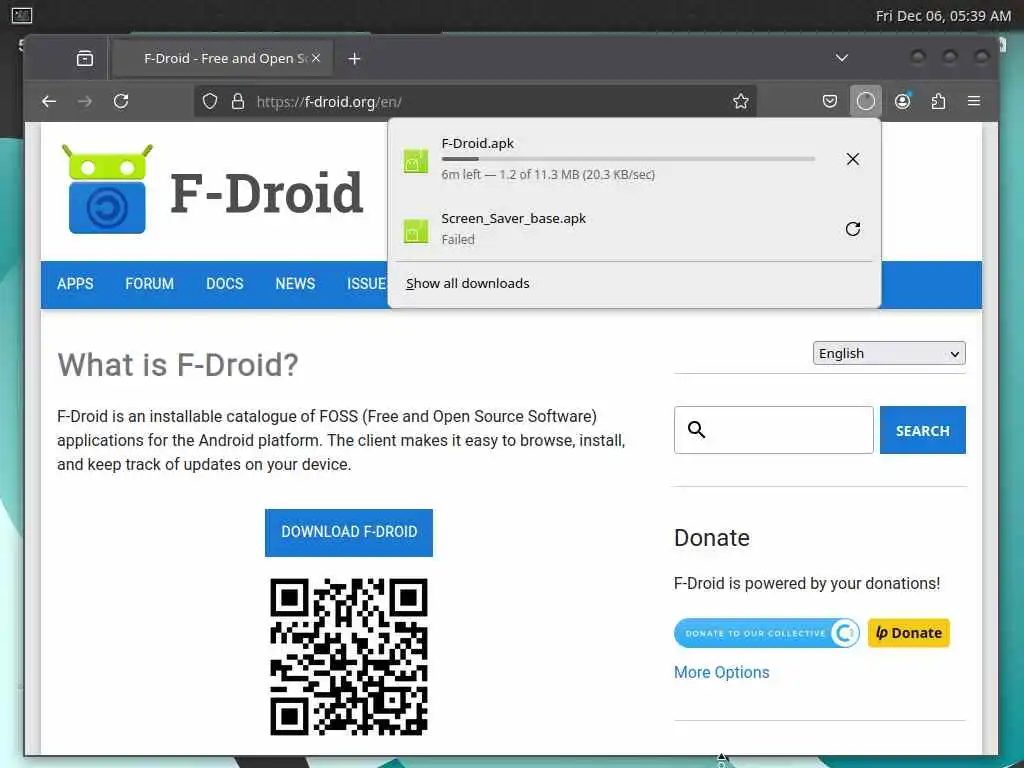Expand the list all tabs chevron
Viewport: 1024px width, 768px height.
pos(842,58)
